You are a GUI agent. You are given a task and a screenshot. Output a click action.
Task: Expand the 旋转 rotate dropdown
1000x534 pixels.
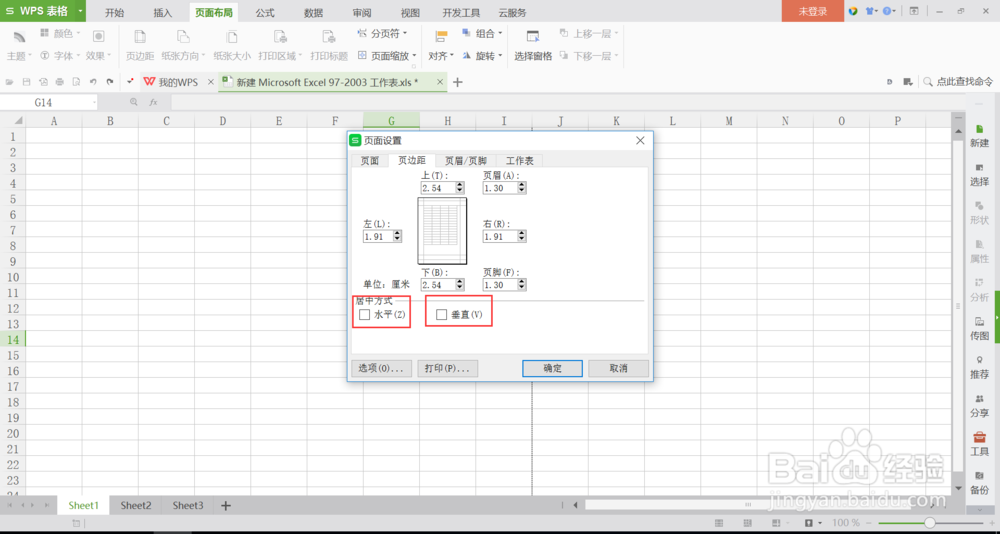500,56
